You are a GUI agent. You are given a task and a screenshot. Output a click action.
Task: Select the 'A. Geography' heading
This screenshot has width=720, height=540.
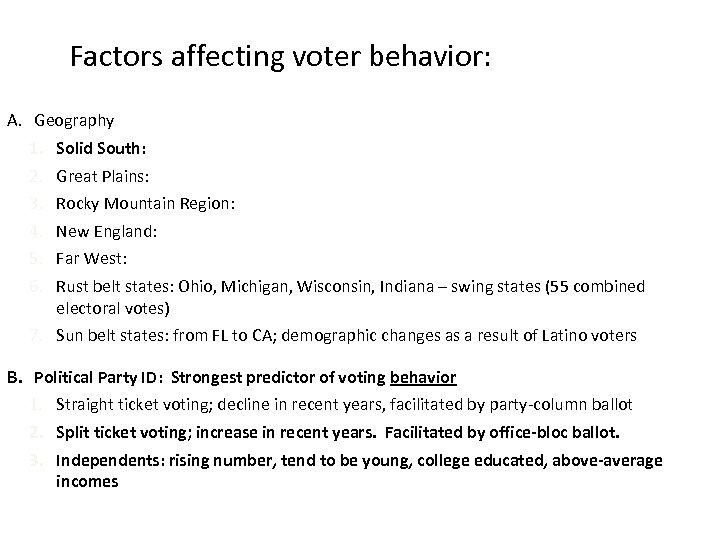73,121
